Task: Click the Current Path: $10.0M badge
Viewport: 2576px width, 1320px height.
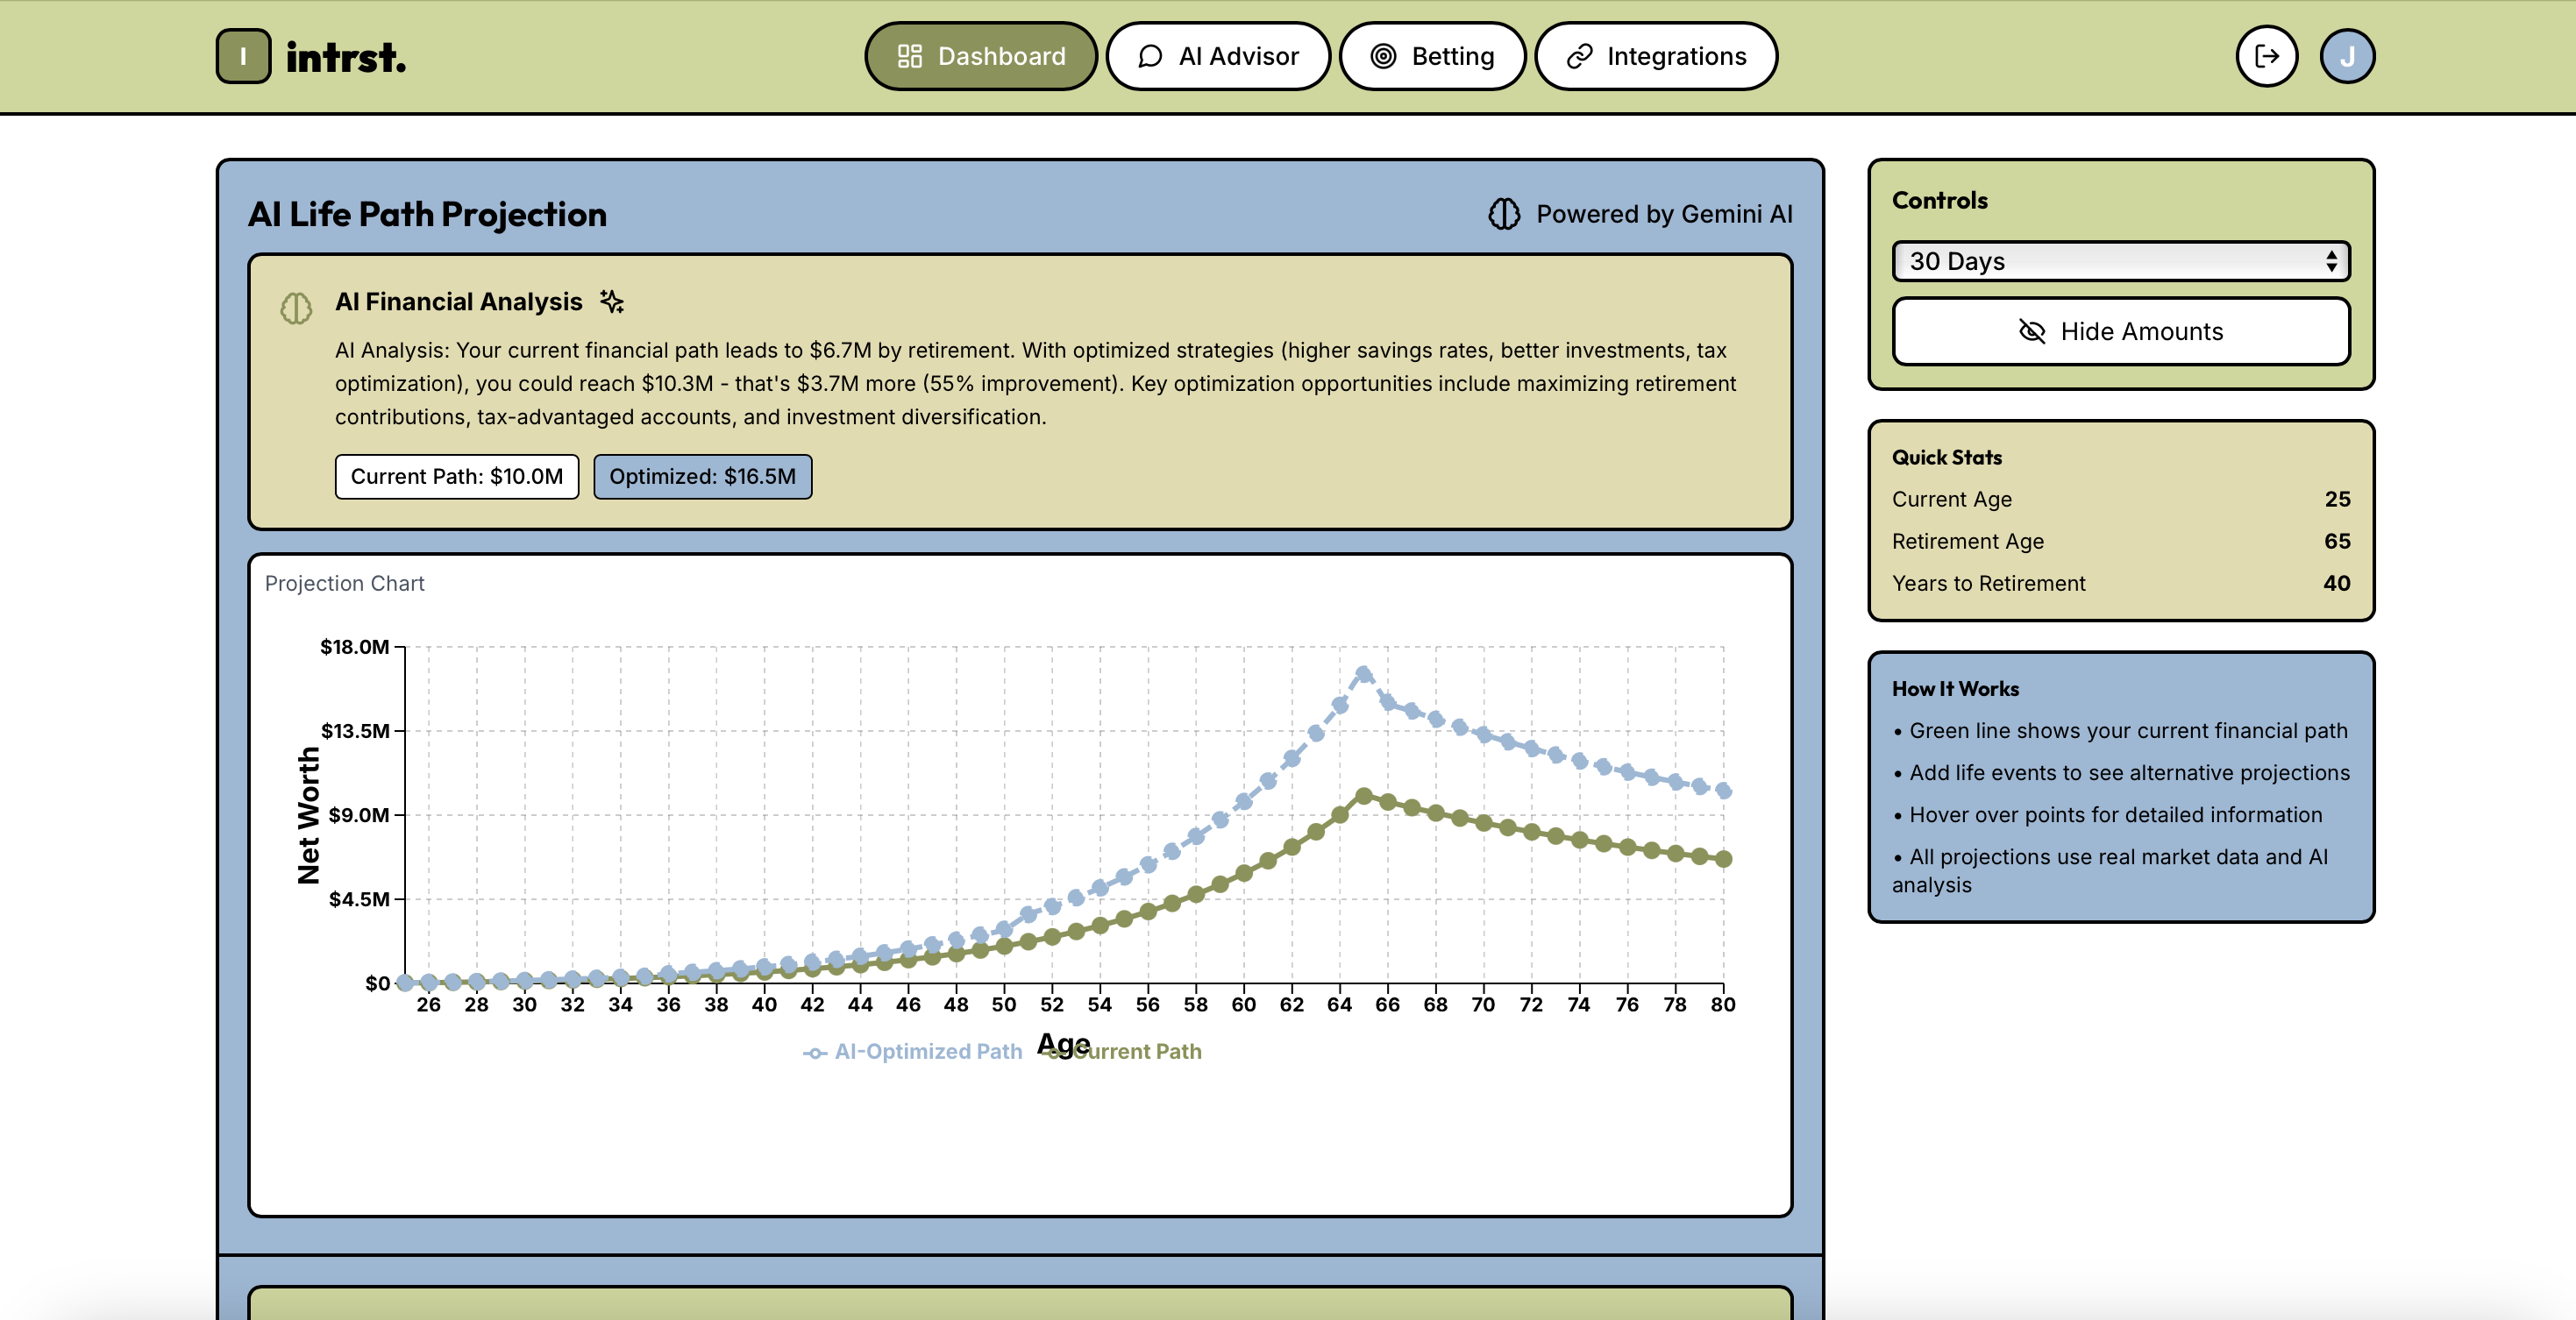Action: (x=457, y=476)
